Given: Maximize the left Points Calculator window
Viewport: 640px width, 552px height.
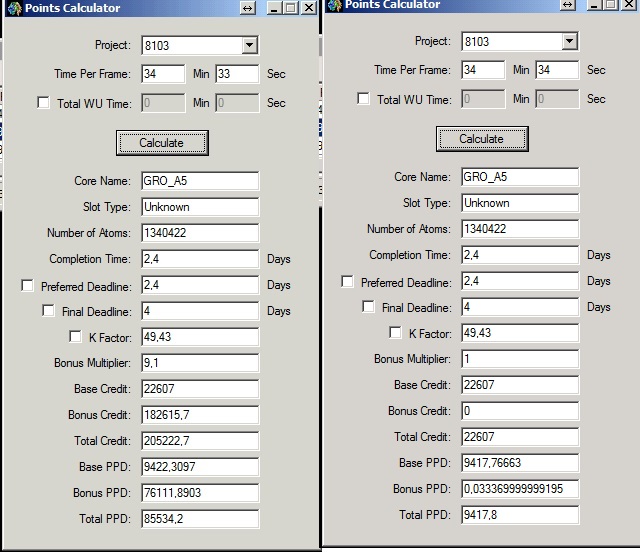Looking at the screenshot, I should [x=291, y=8].
